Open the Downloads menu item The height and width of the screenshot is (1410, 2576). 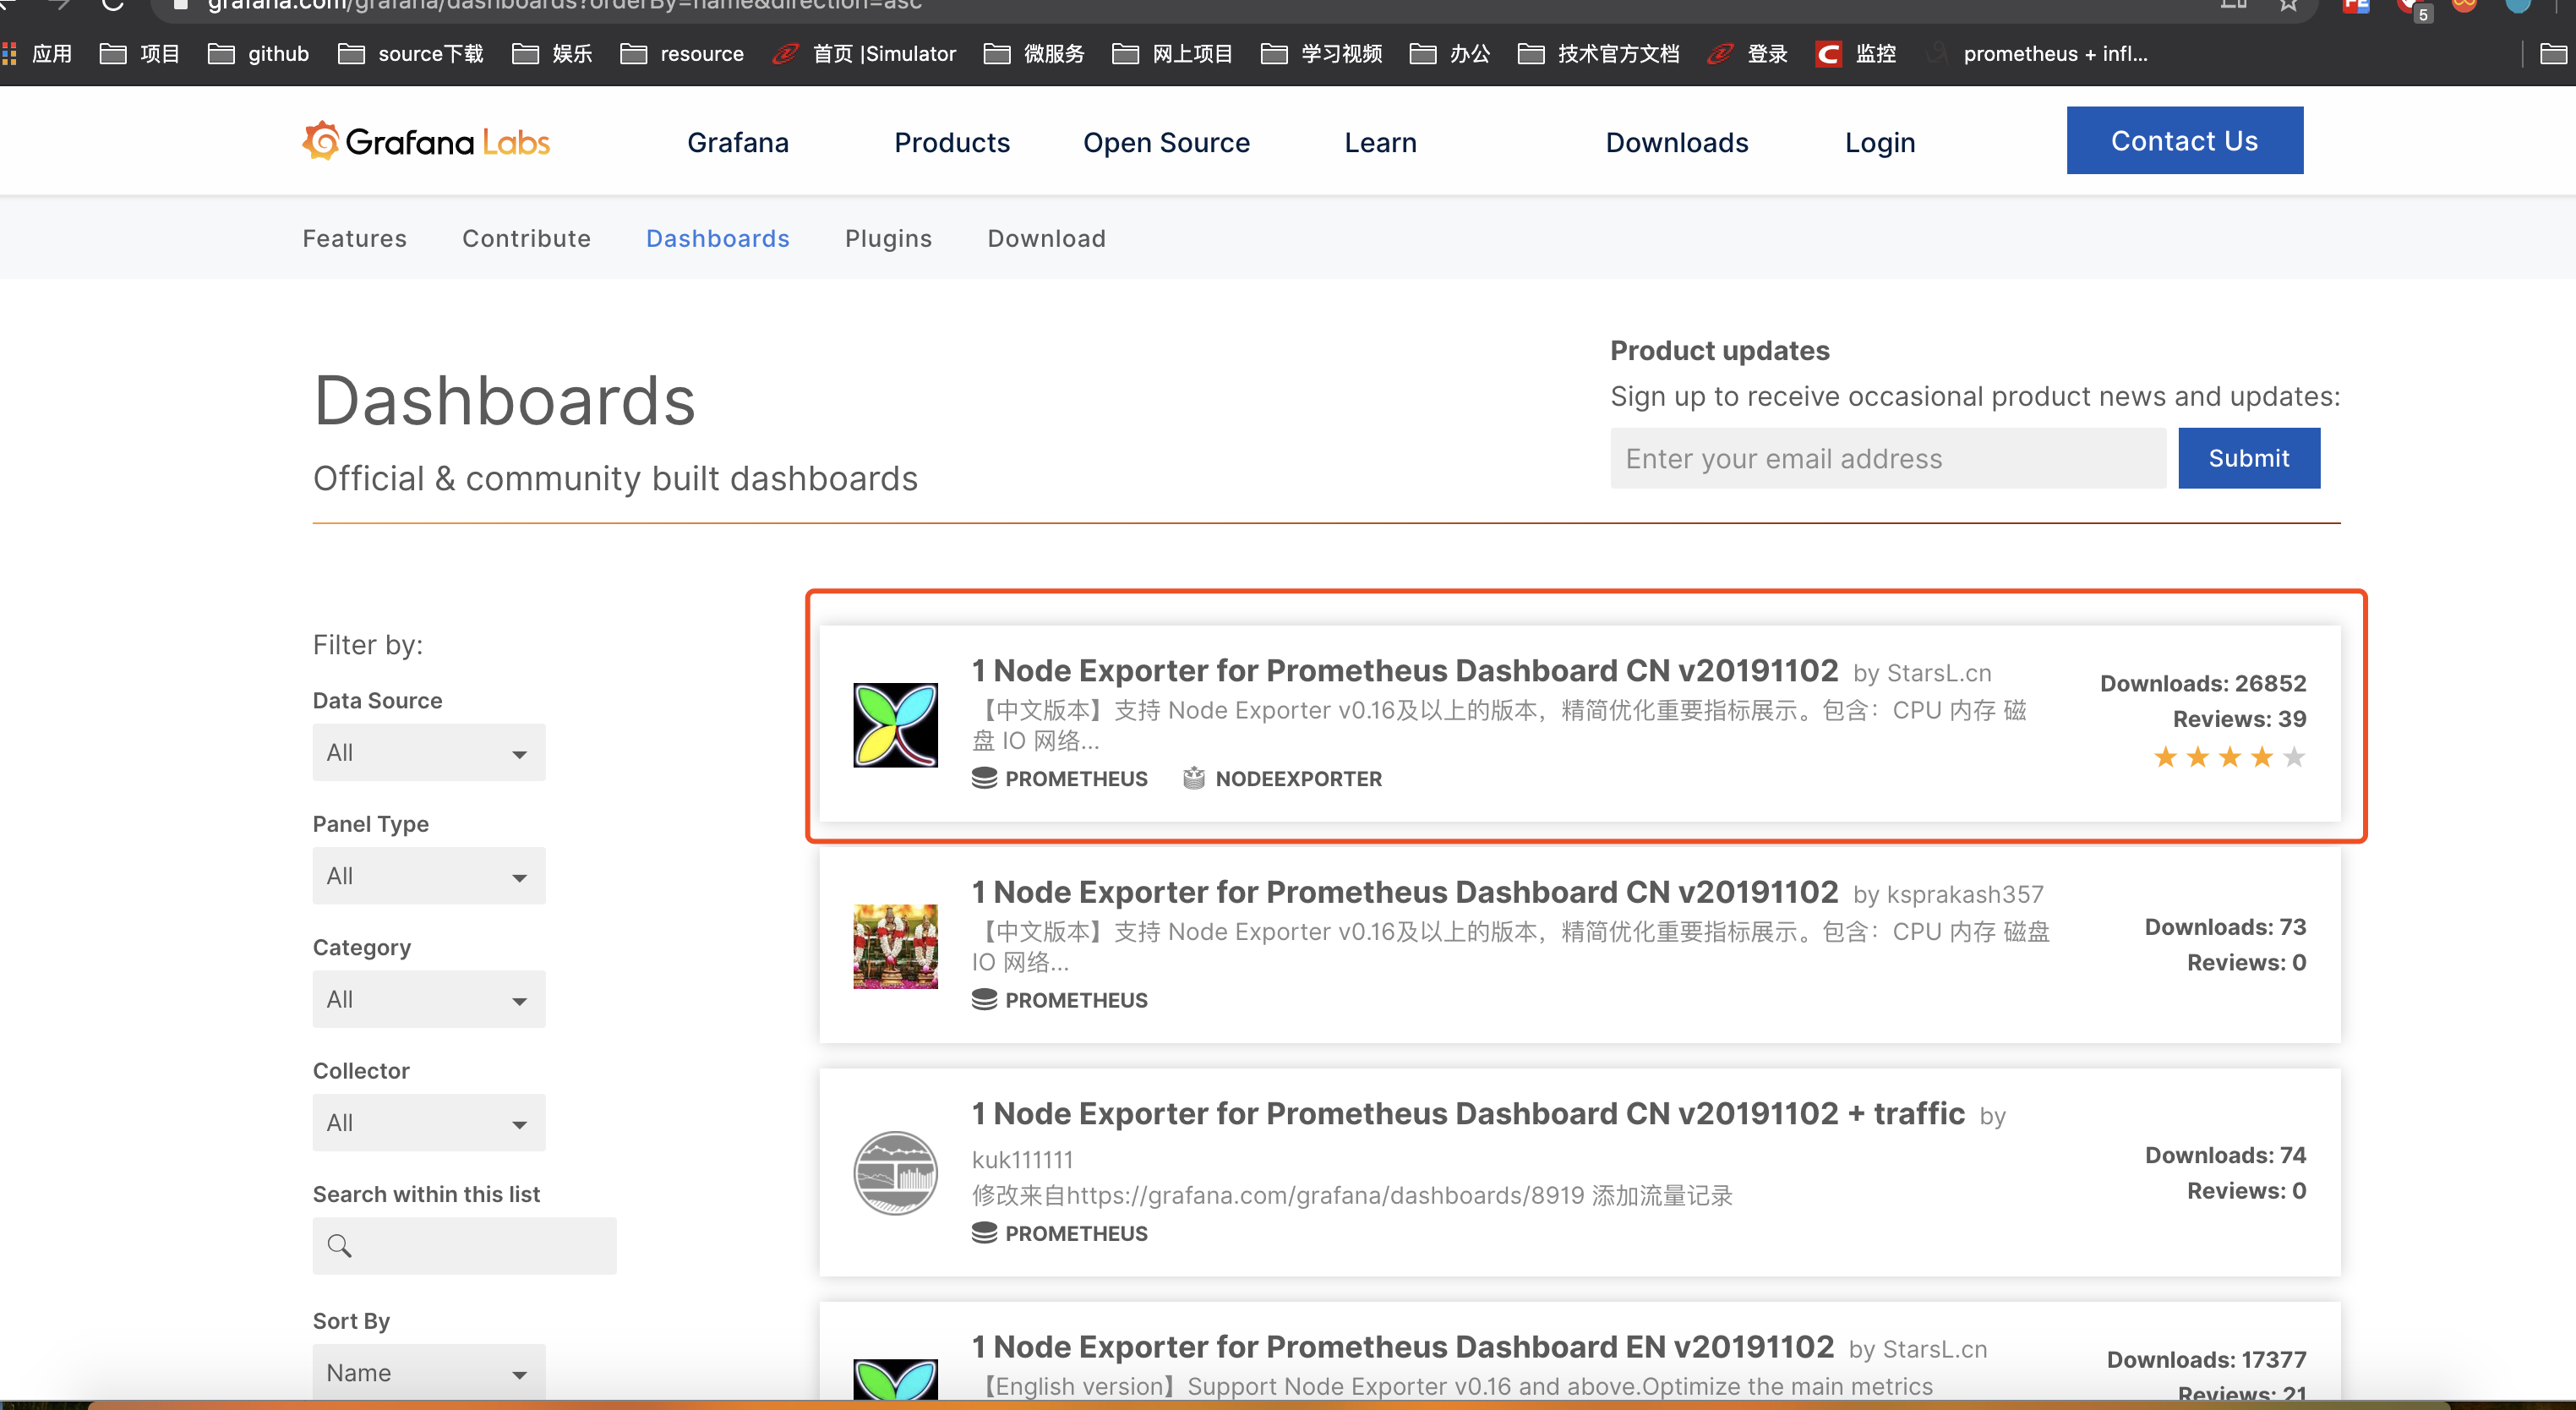point(1676,142)
